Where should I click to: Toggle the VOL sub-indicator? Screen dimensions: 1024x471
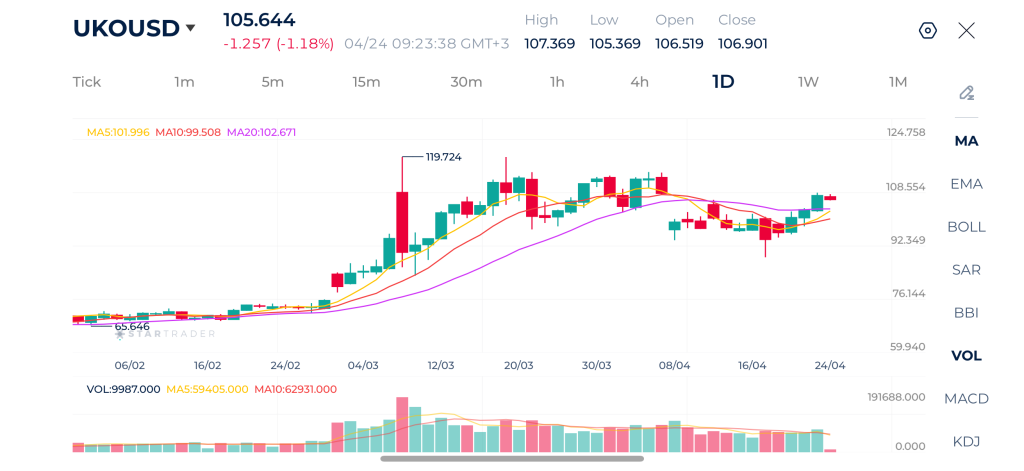[966, 356]
